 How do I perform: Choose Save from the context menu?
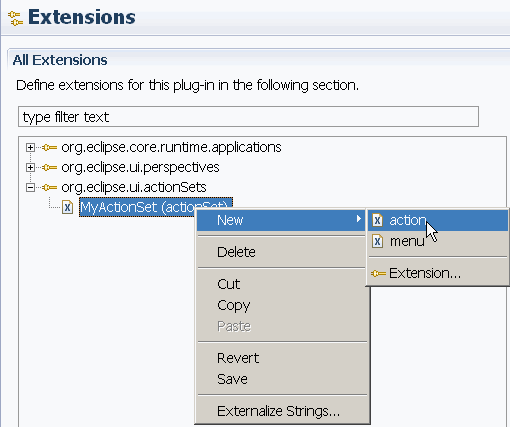[232, 379]
